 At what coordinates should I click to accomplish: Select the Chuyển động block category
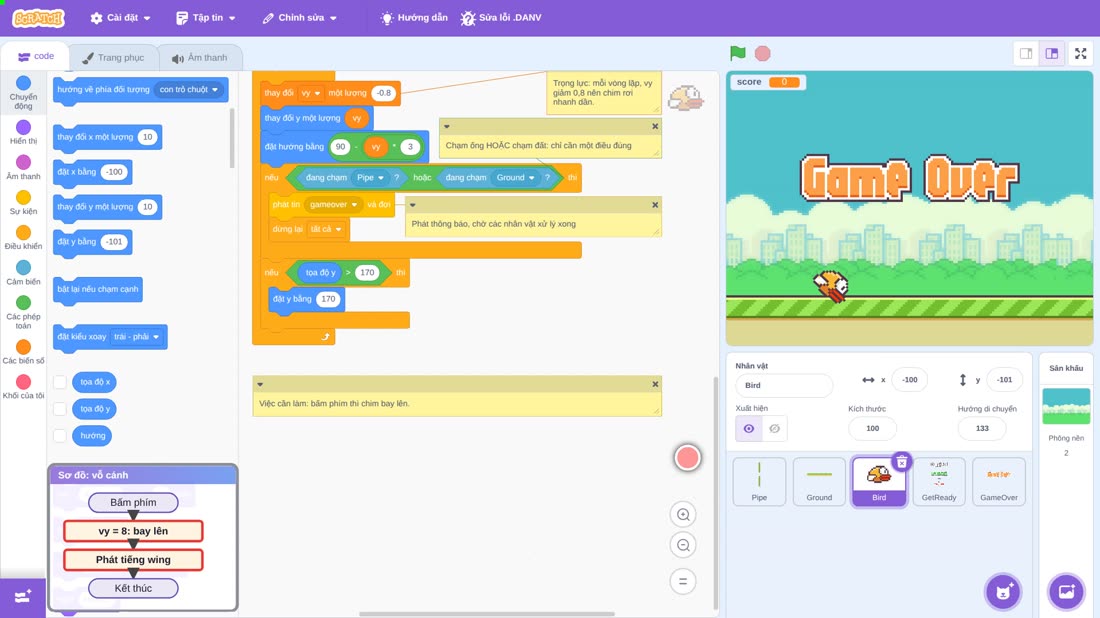click(23, 93)
